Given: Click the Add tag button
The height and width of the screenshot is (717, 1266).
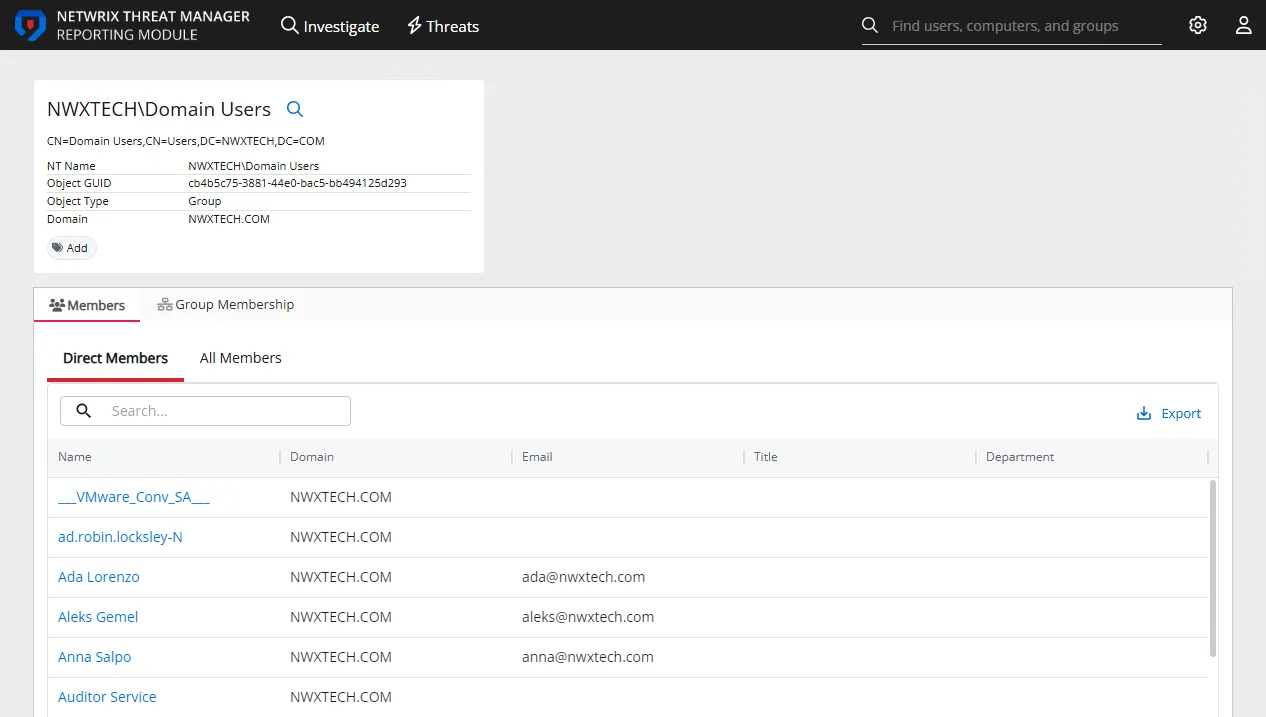Looking at the screenshot, I should 71,248.
